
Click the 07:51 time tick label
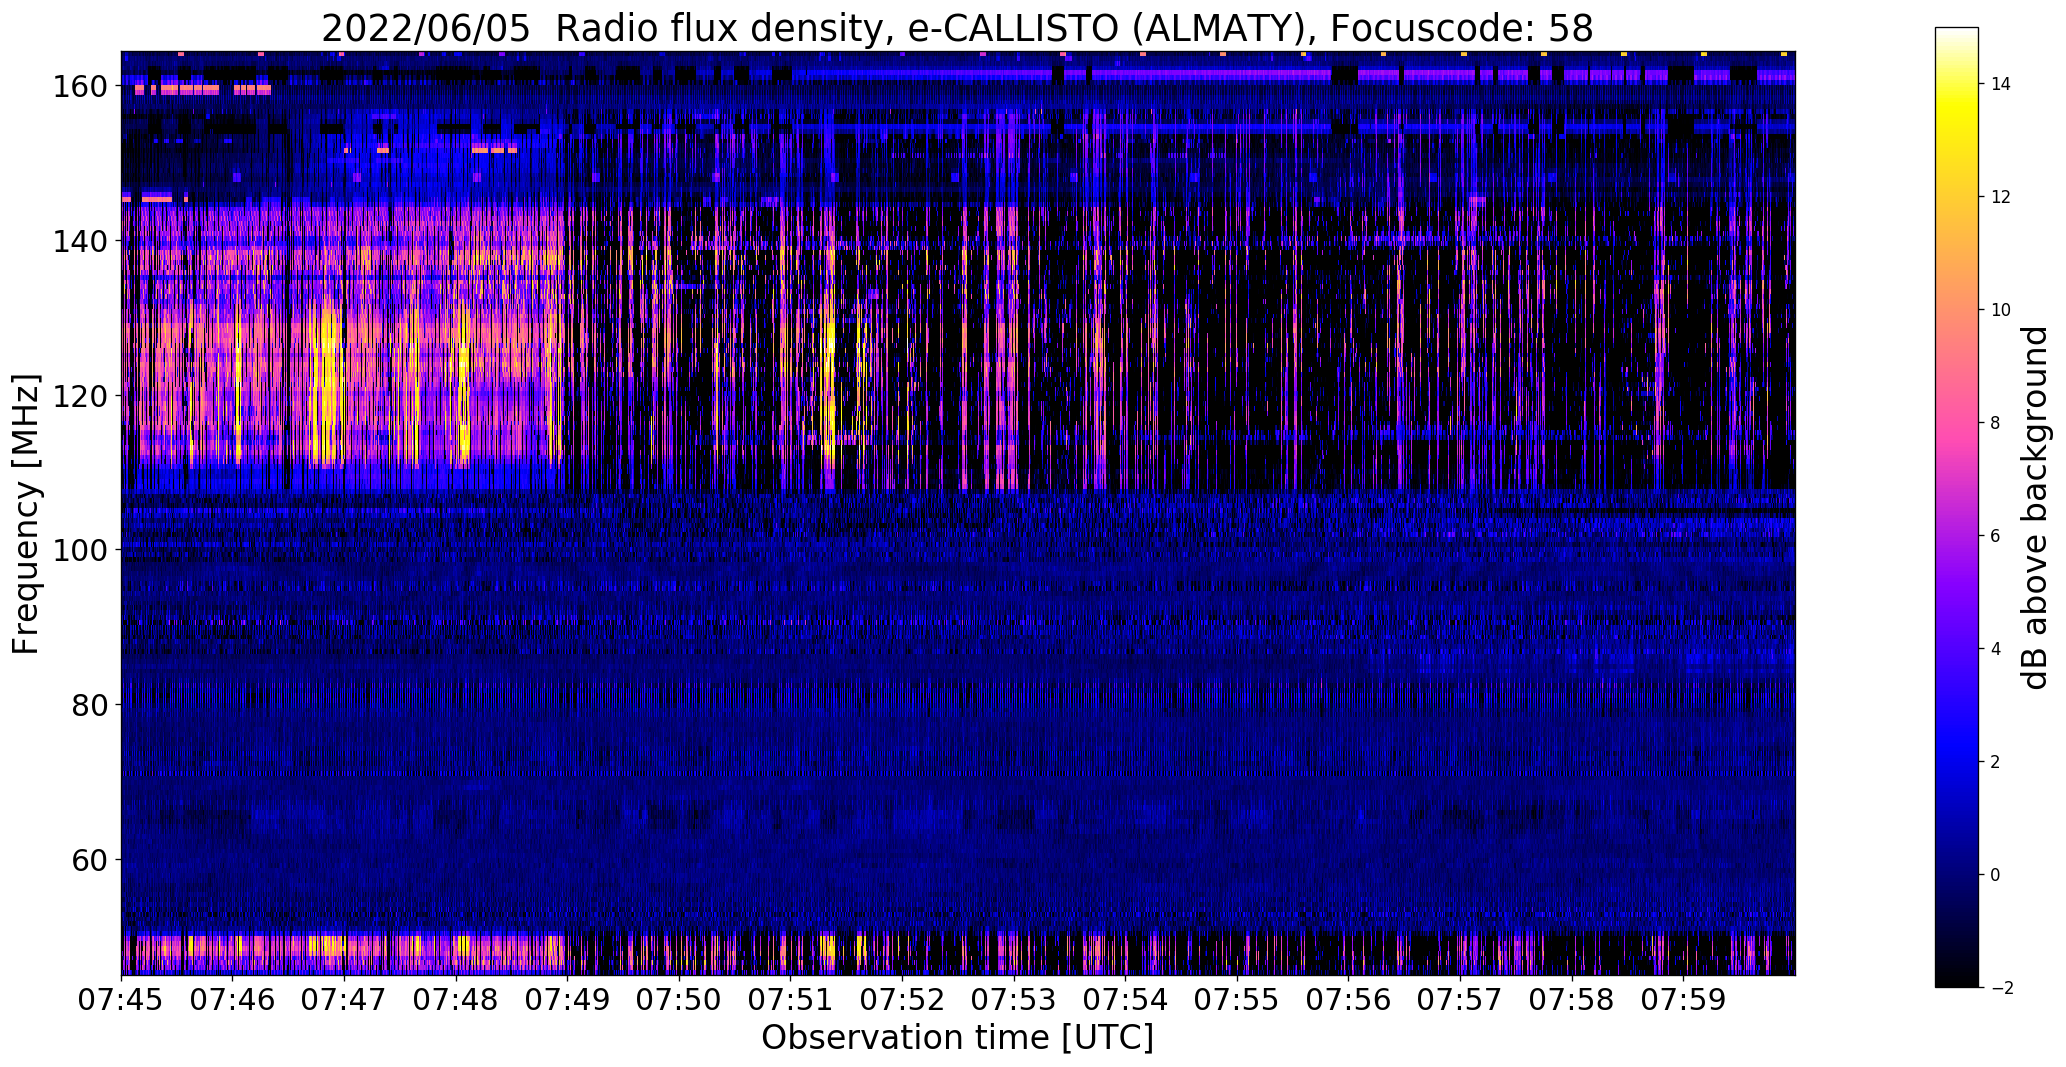coord(791,999)
